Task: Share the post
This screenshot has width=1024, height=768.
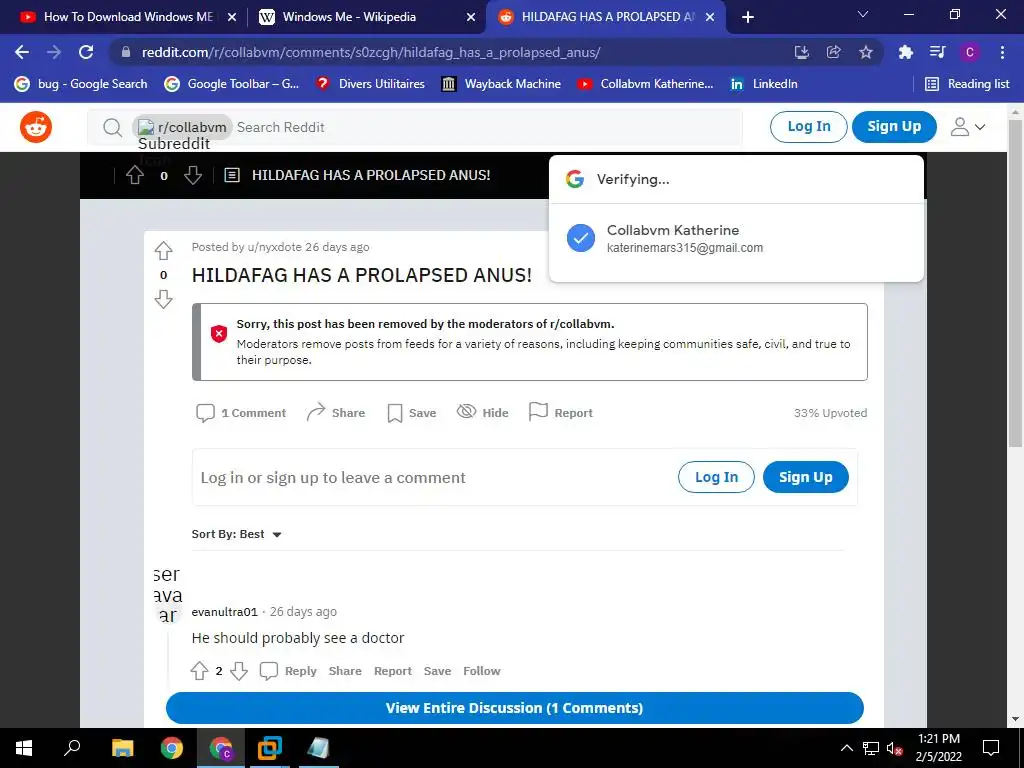Action: [336, 413]
